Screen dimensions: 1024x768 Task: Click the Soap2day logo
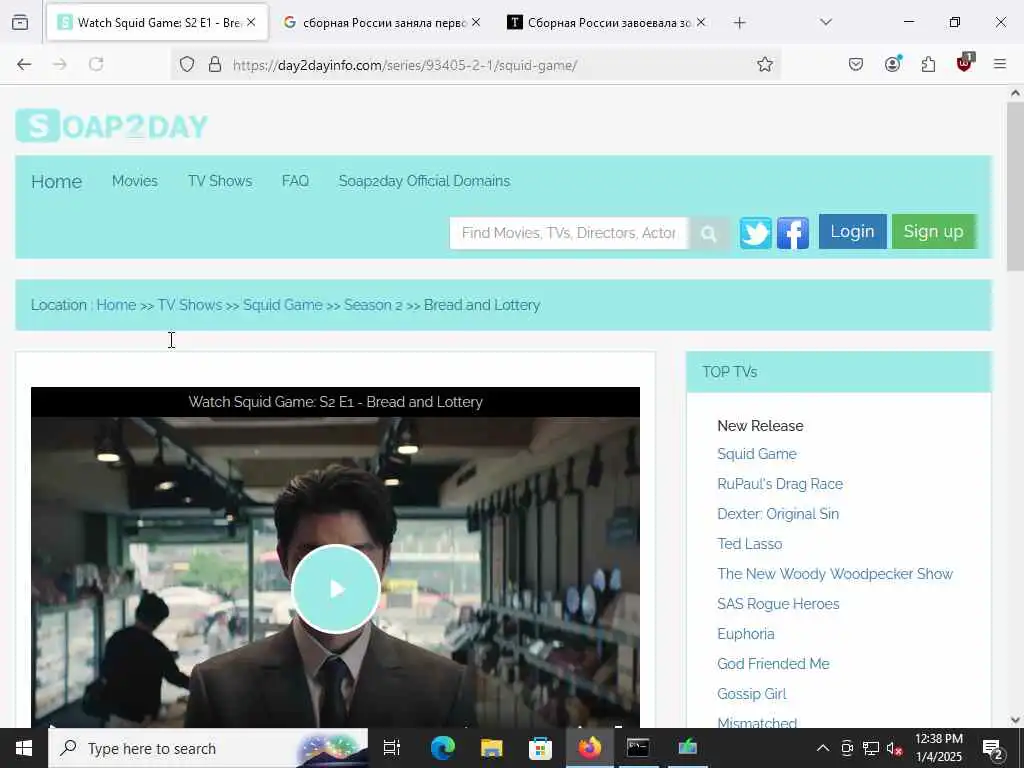(112, 125)
